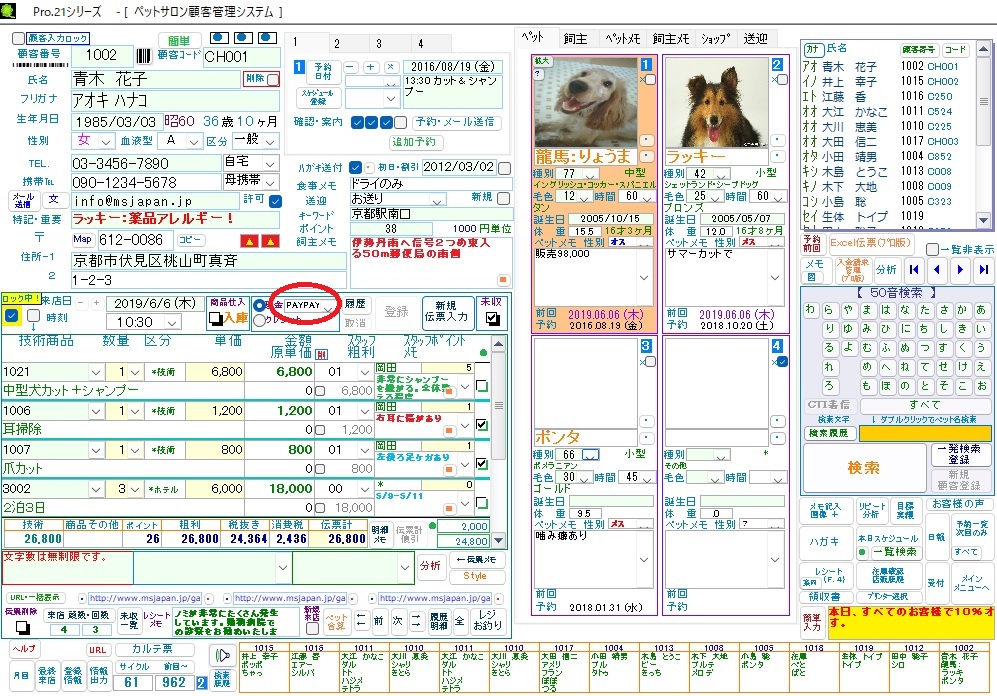Open the 送迎 tab
997x696 pixels.
[x=755, y=39]
